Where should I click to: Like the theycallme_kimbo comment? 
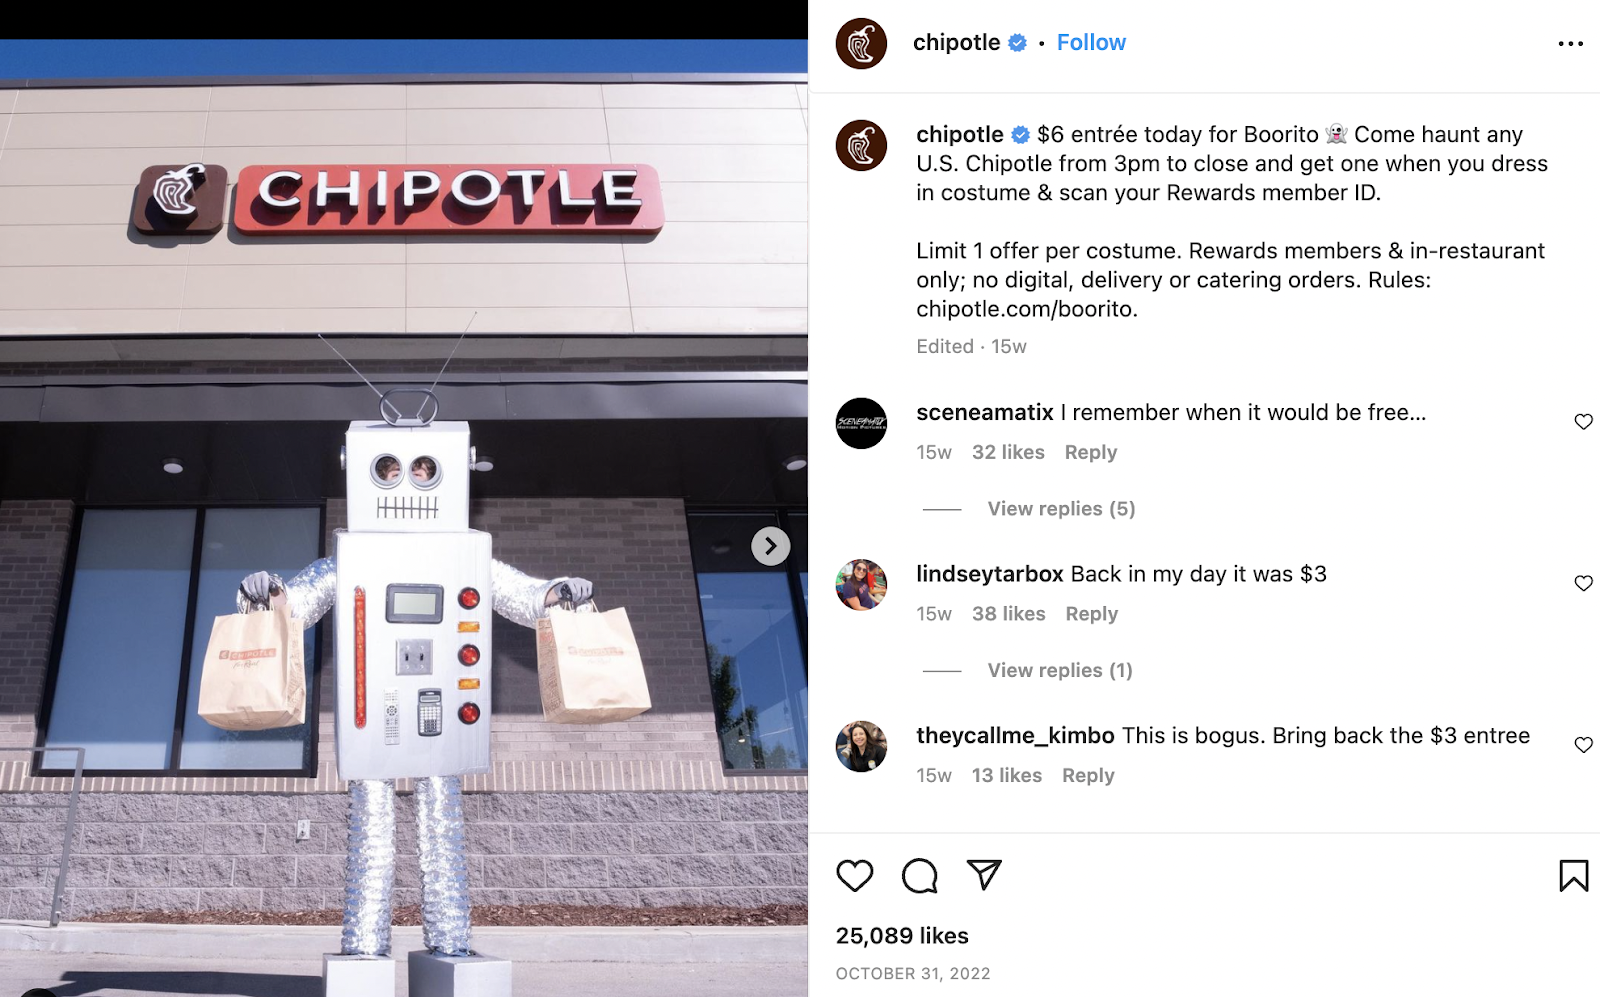1583,745
